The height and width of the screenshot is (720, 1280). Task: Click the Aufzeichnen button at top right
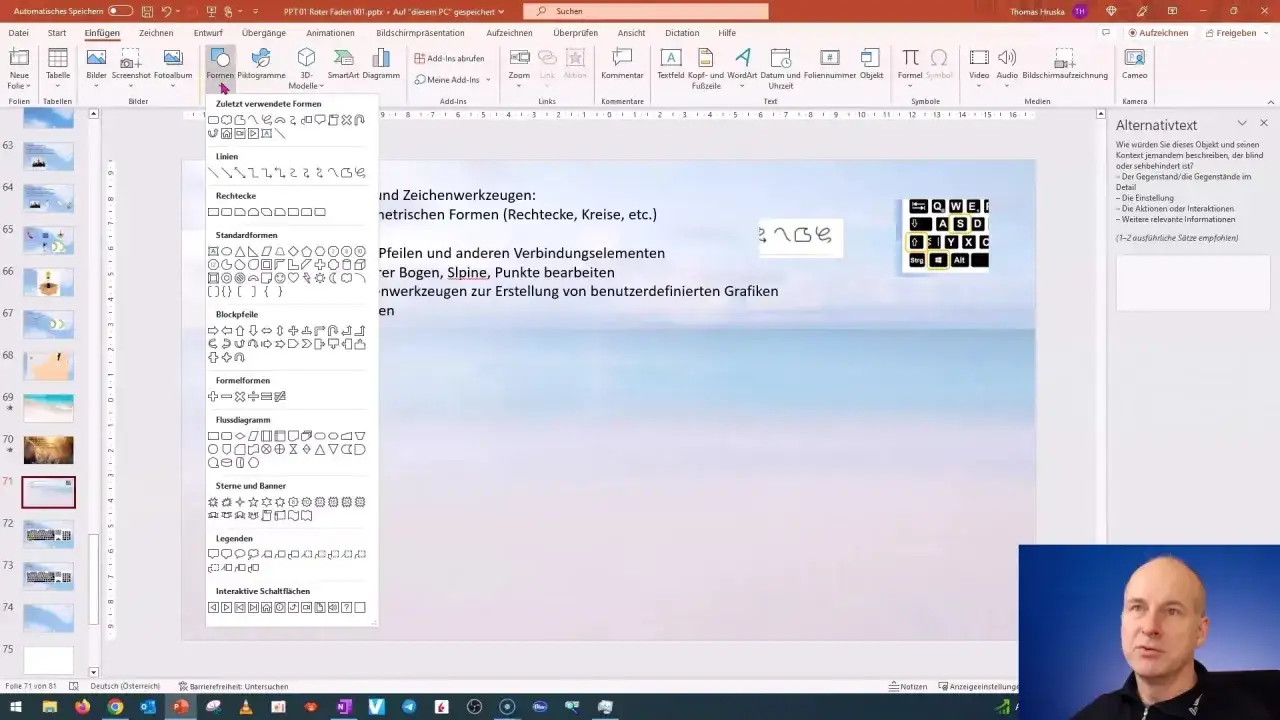tap(1158, 33)
